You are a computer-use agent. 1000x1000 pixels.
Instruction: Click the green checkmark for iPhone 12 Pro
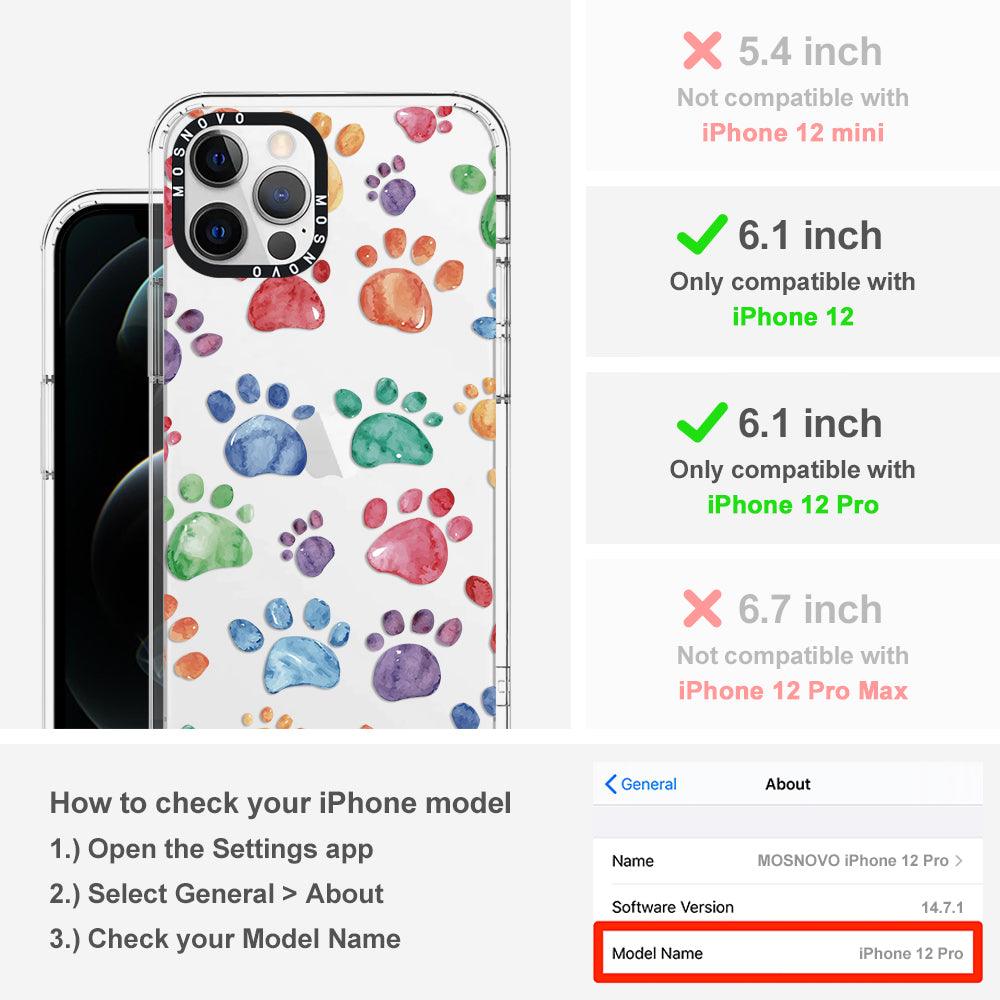click(x=702, y=422)
